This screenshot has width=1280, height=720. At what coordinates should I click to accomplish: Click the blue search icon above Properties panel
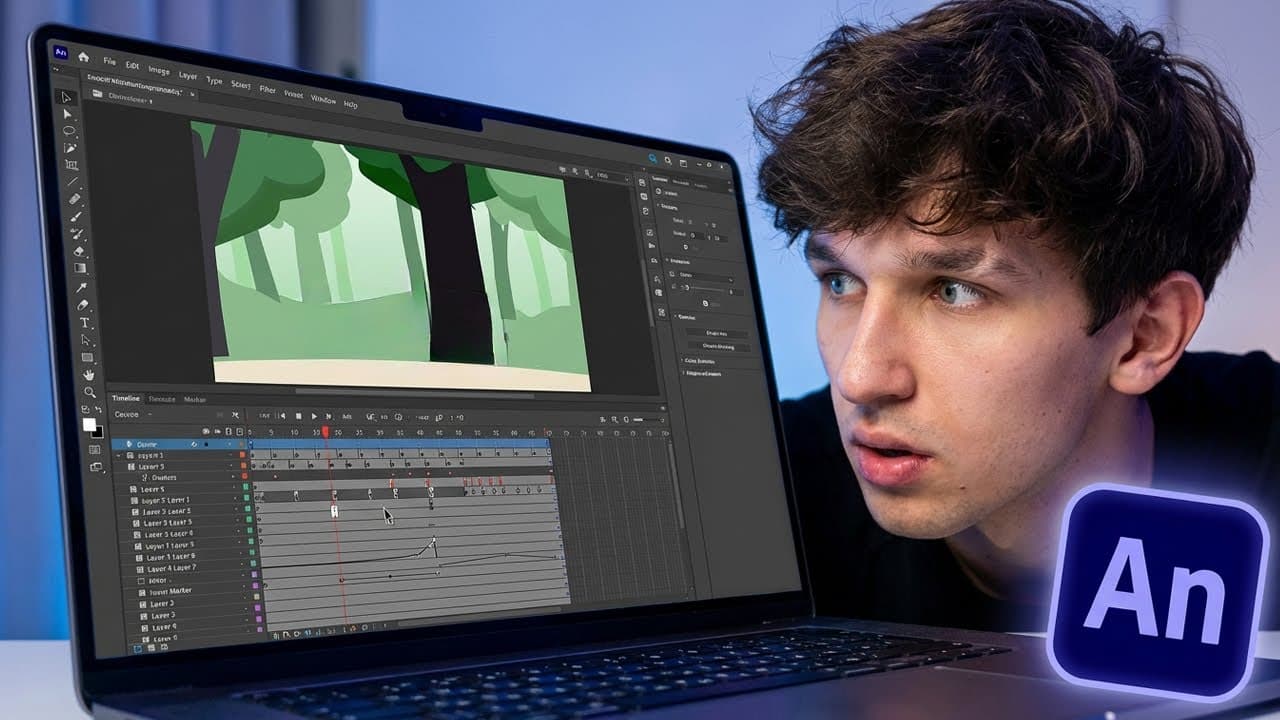point(654,157)
